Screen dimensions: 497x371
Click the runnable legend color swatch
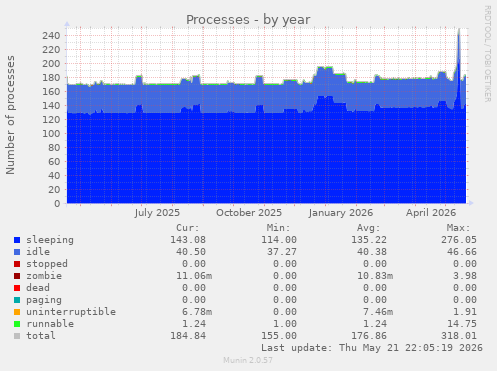pyautogui.click(x=17, y=324)
